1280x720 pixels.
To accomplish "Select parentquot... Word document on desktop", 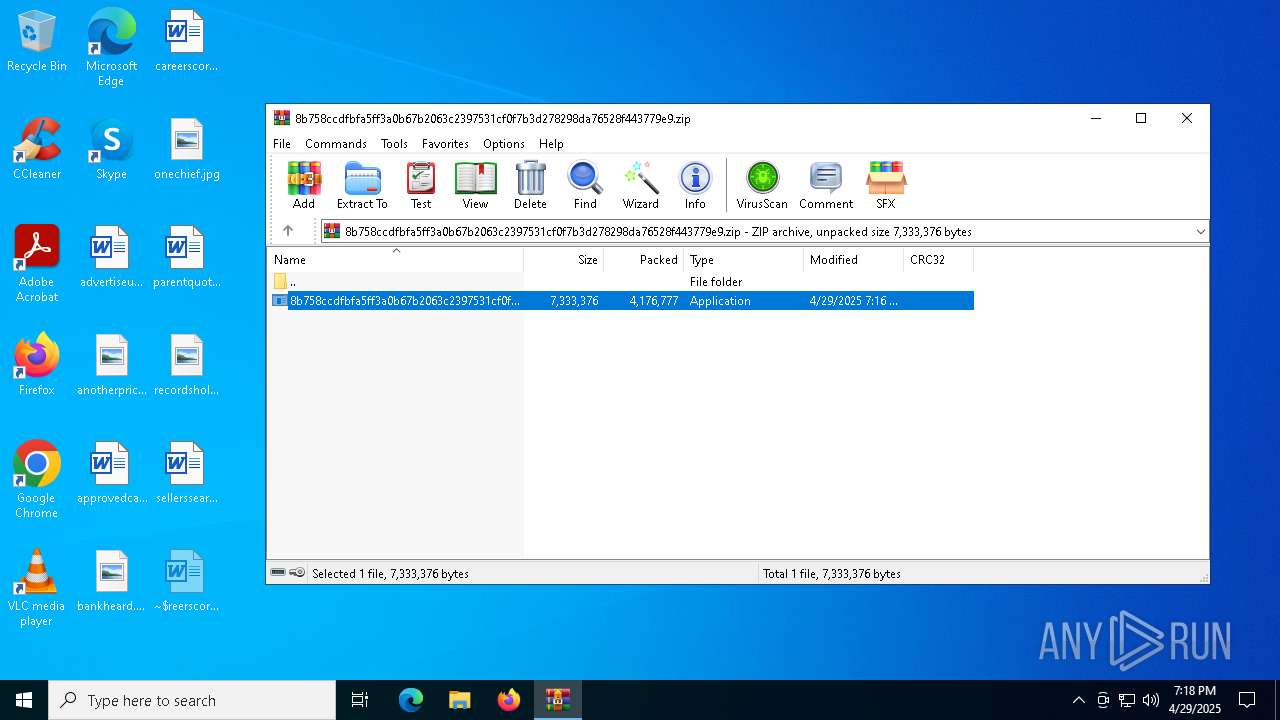I will point(187,258).
